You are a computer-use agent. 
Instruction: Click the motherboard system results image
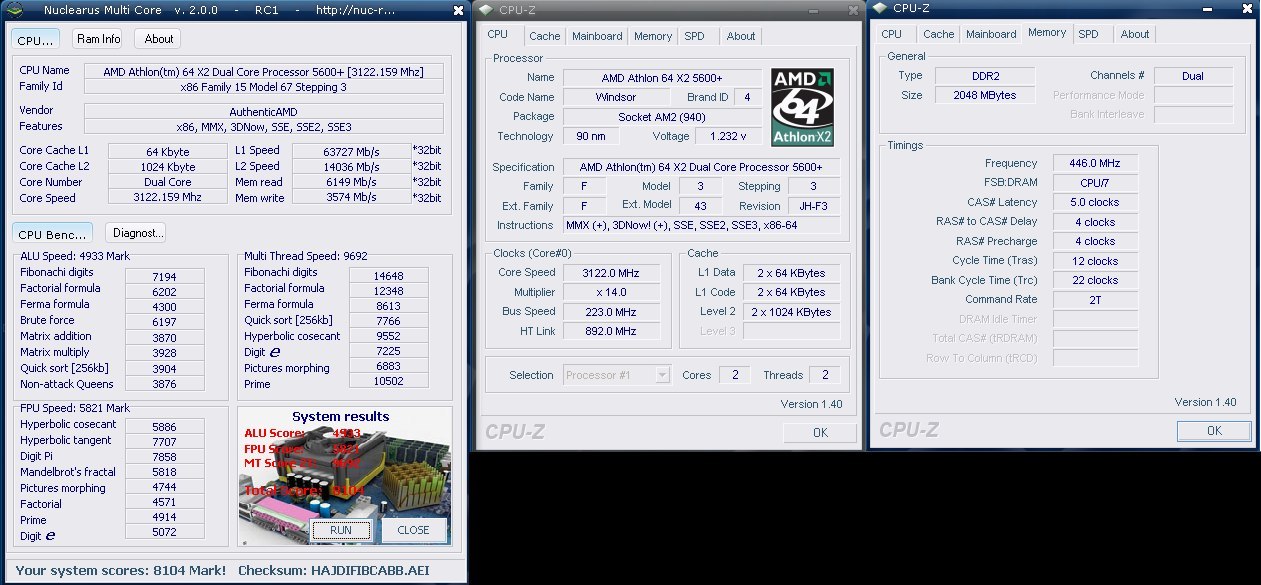pos(345,477)
